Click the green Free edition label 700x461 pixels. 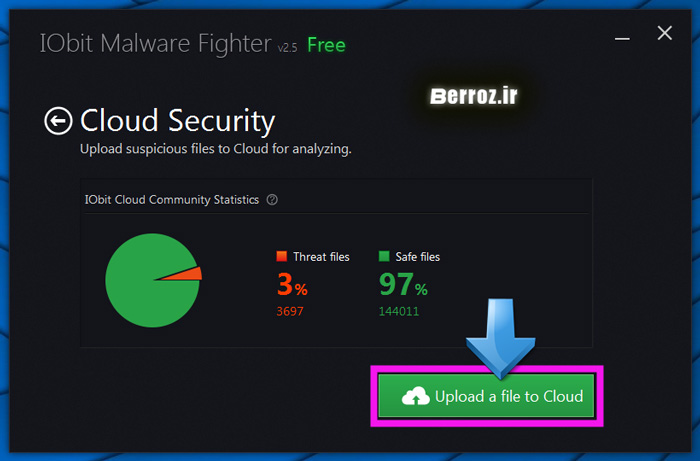[326, 45]
